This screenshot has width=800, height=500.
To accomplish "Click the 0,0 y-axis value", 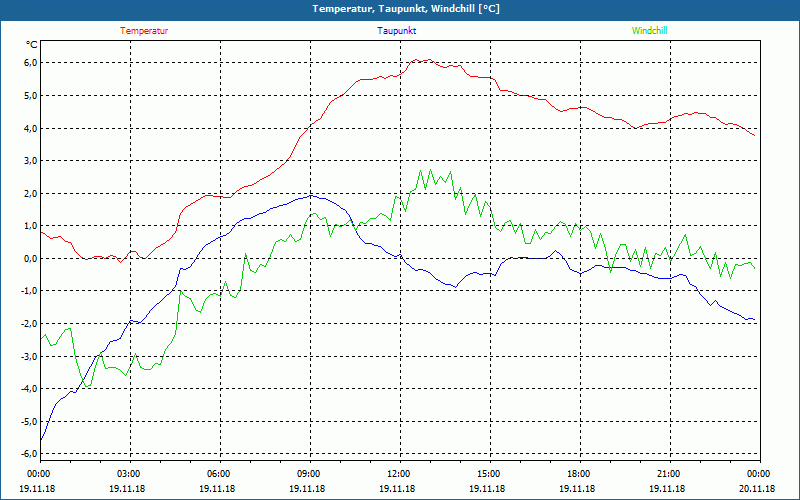I will pyautogui.click(x=31, y=258).
